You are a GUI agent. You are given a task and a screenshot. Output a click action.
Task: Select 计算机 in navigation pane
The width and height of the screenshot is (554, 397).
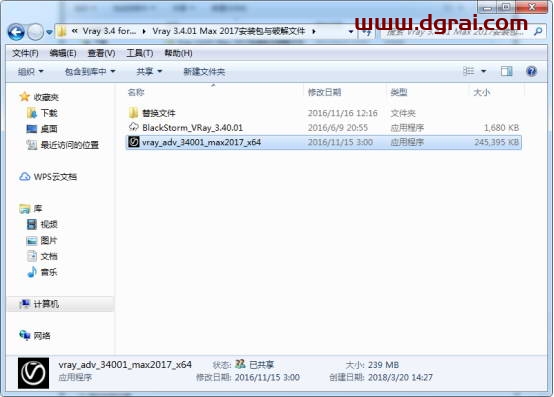click(x=46, y=304)
